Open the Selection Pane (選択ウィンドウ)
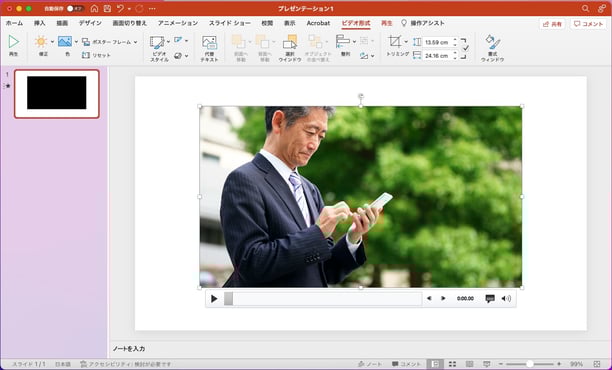612x370 pixels. (290, 48)
